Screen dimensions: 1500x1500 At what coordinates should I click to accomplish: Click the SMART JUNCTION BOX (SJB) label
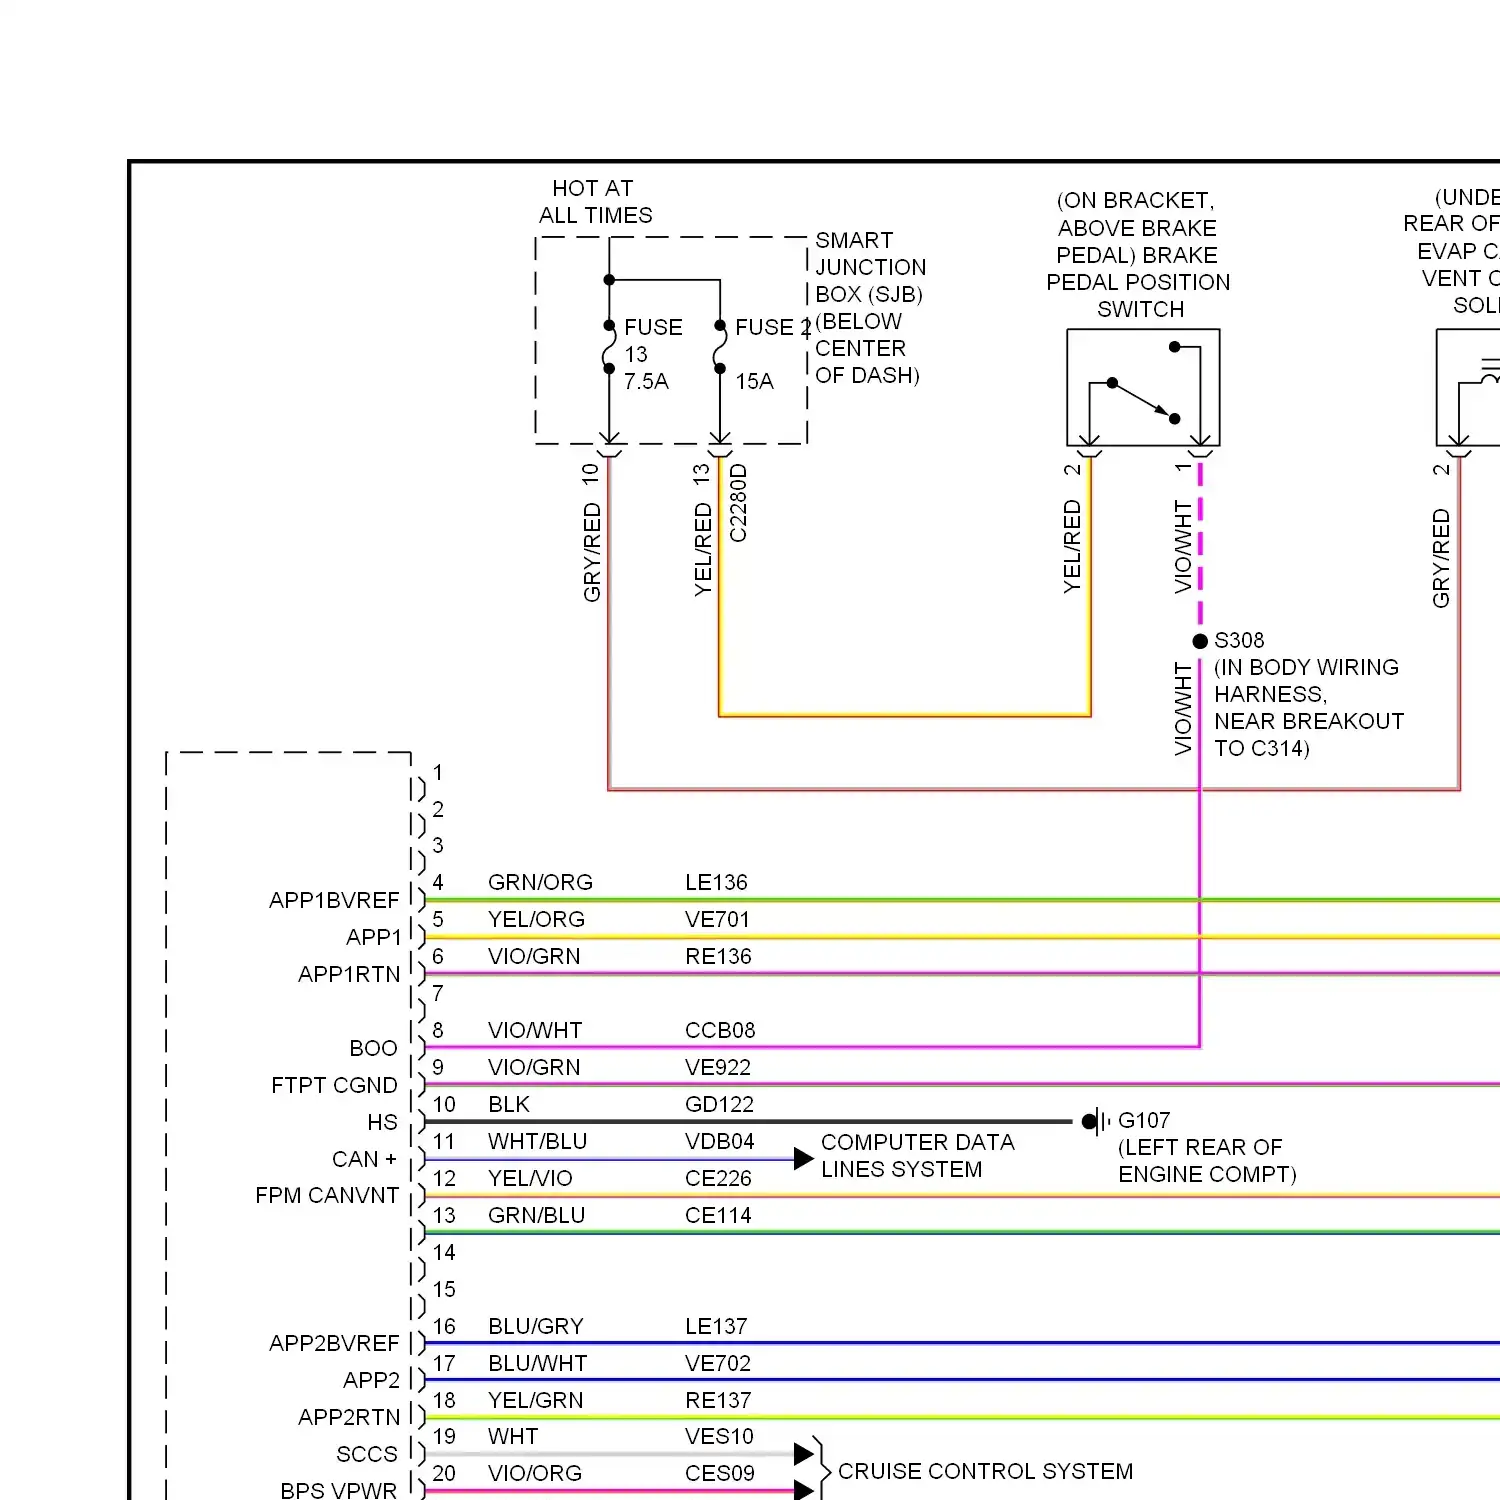[870, 267]
